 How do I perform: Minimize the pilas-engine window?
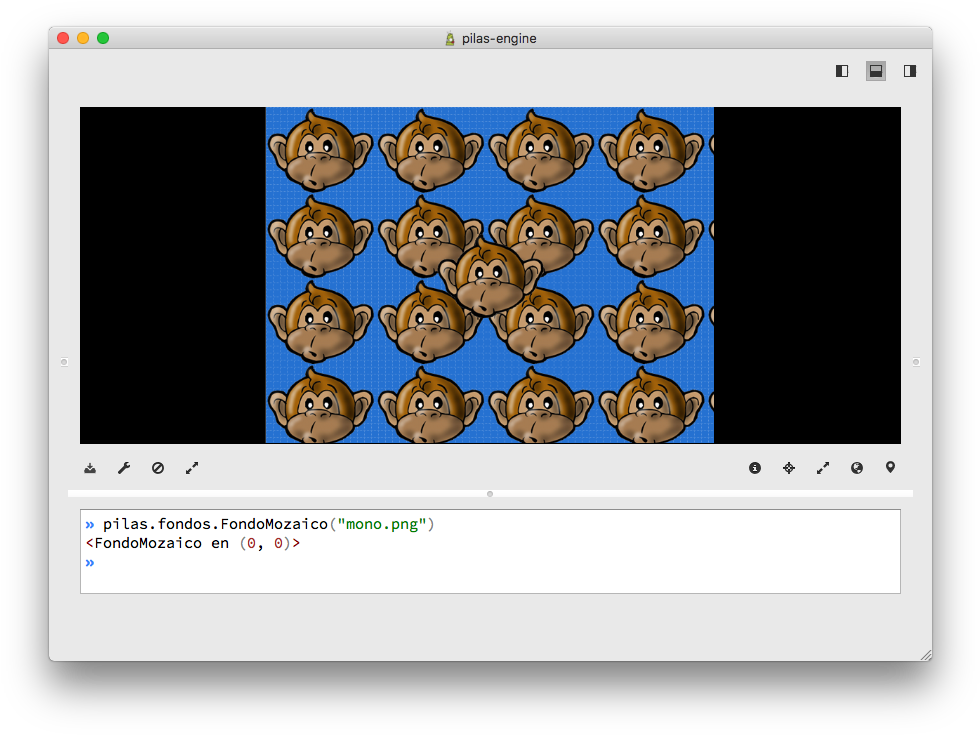pyautogui.click(x=83, y=38)
